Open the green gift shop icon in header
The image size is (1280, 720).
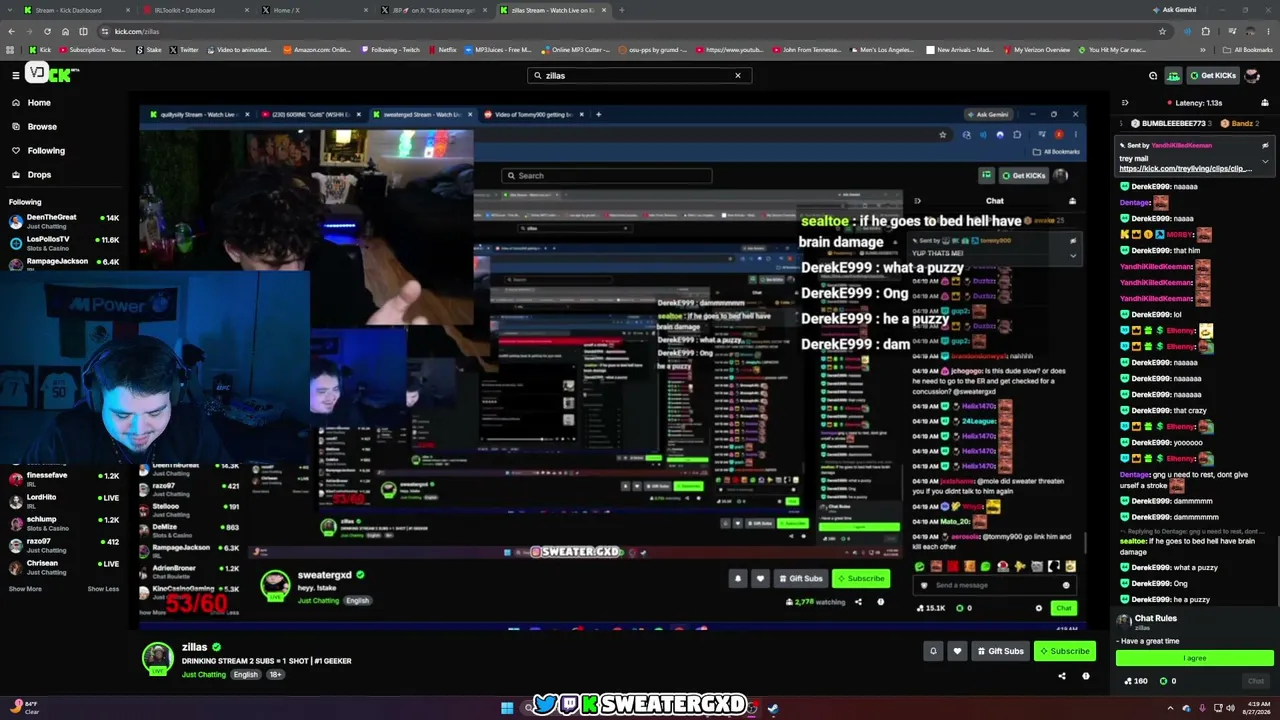click(x=1174, y=75)
